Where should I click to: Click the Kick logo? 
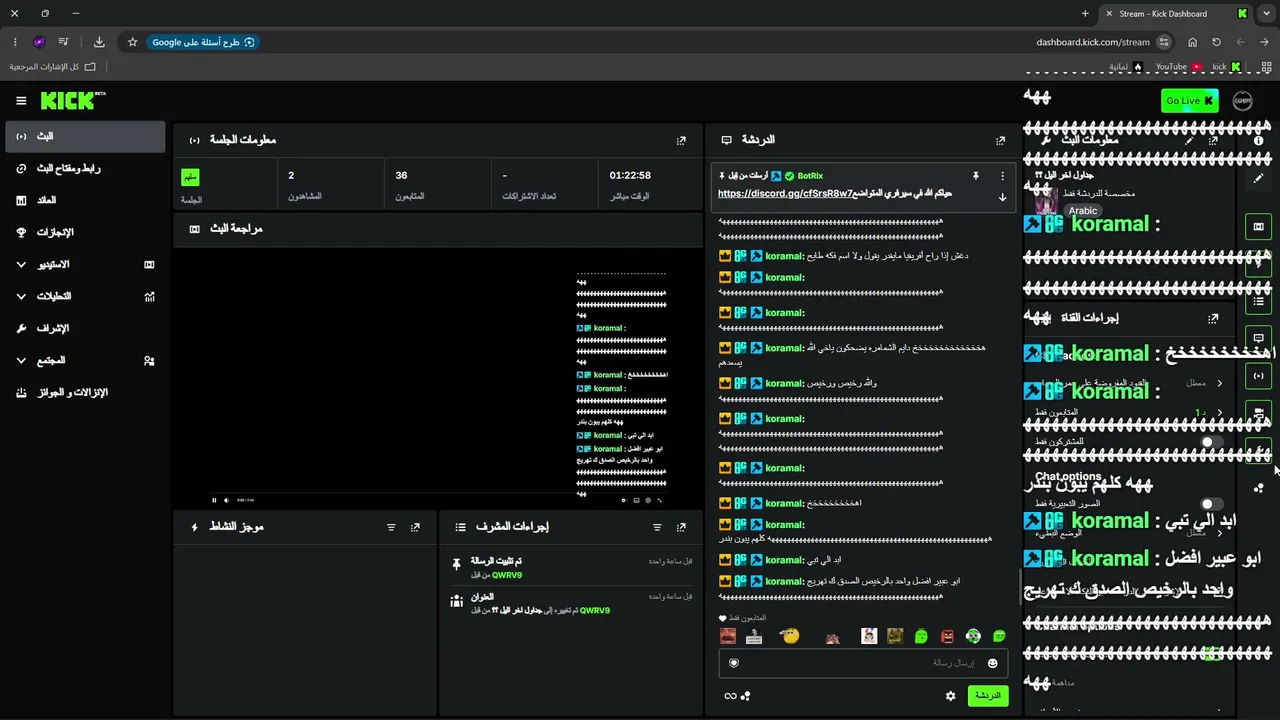point(73,100)
